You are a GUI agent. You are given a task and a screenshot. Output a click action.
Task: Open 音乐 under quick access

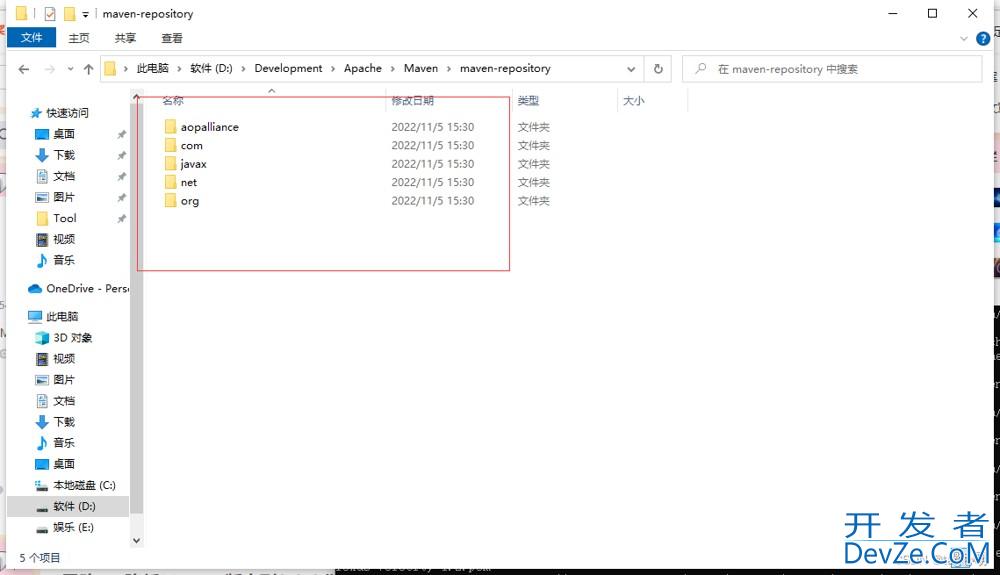tap(64, 260)
